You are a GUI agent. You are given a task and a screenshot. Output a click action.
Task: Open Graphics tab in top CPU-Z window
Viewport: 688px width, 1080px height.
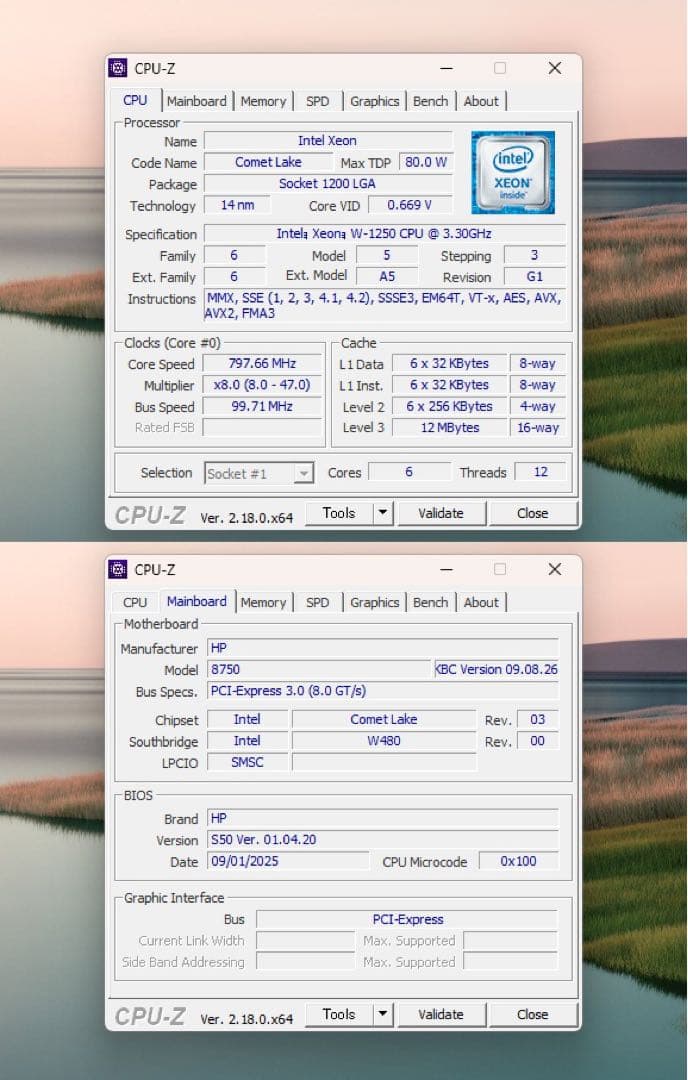(375, 101)
